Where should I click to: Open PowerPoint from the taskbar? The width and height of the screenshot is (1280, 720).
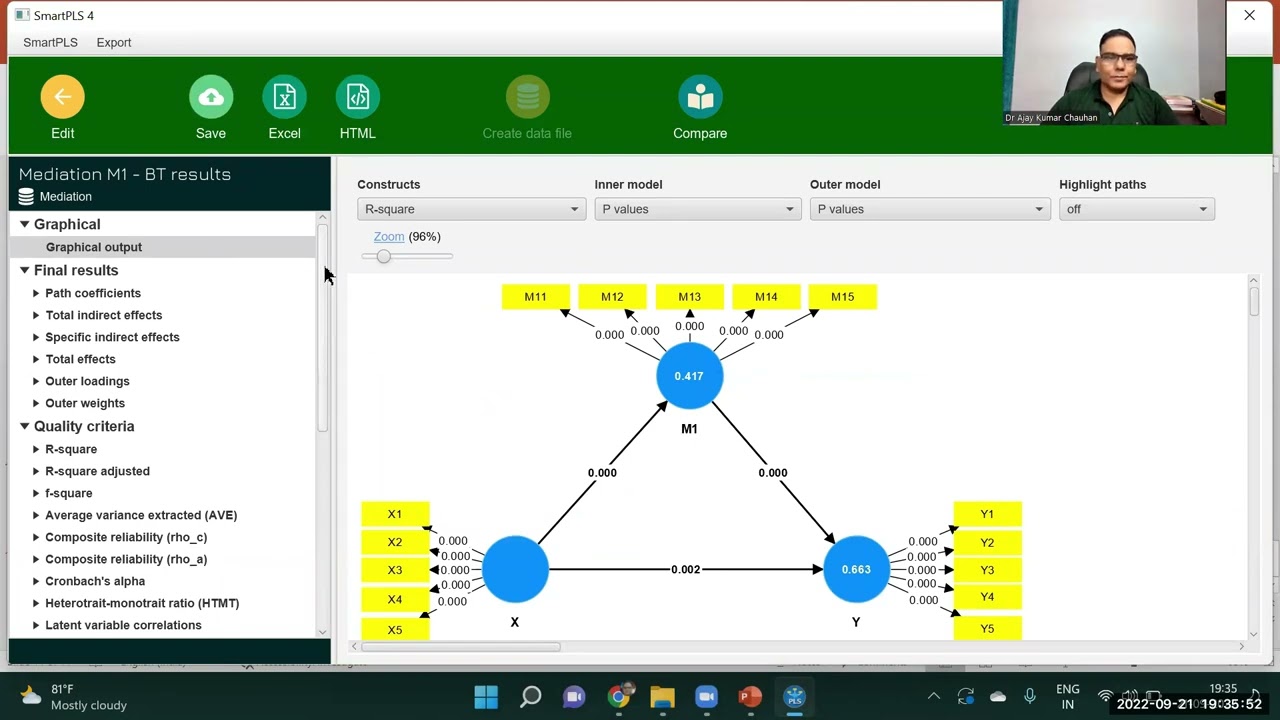tap(750, 697)
